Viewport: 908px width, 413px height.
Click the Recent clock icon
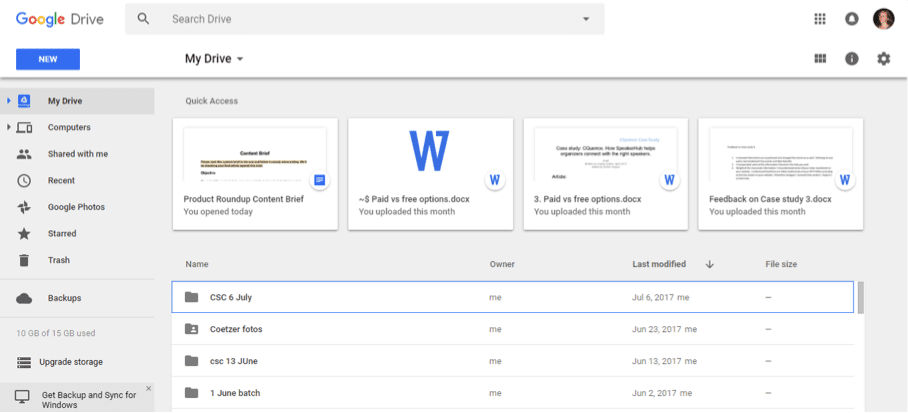pos(24,181)
